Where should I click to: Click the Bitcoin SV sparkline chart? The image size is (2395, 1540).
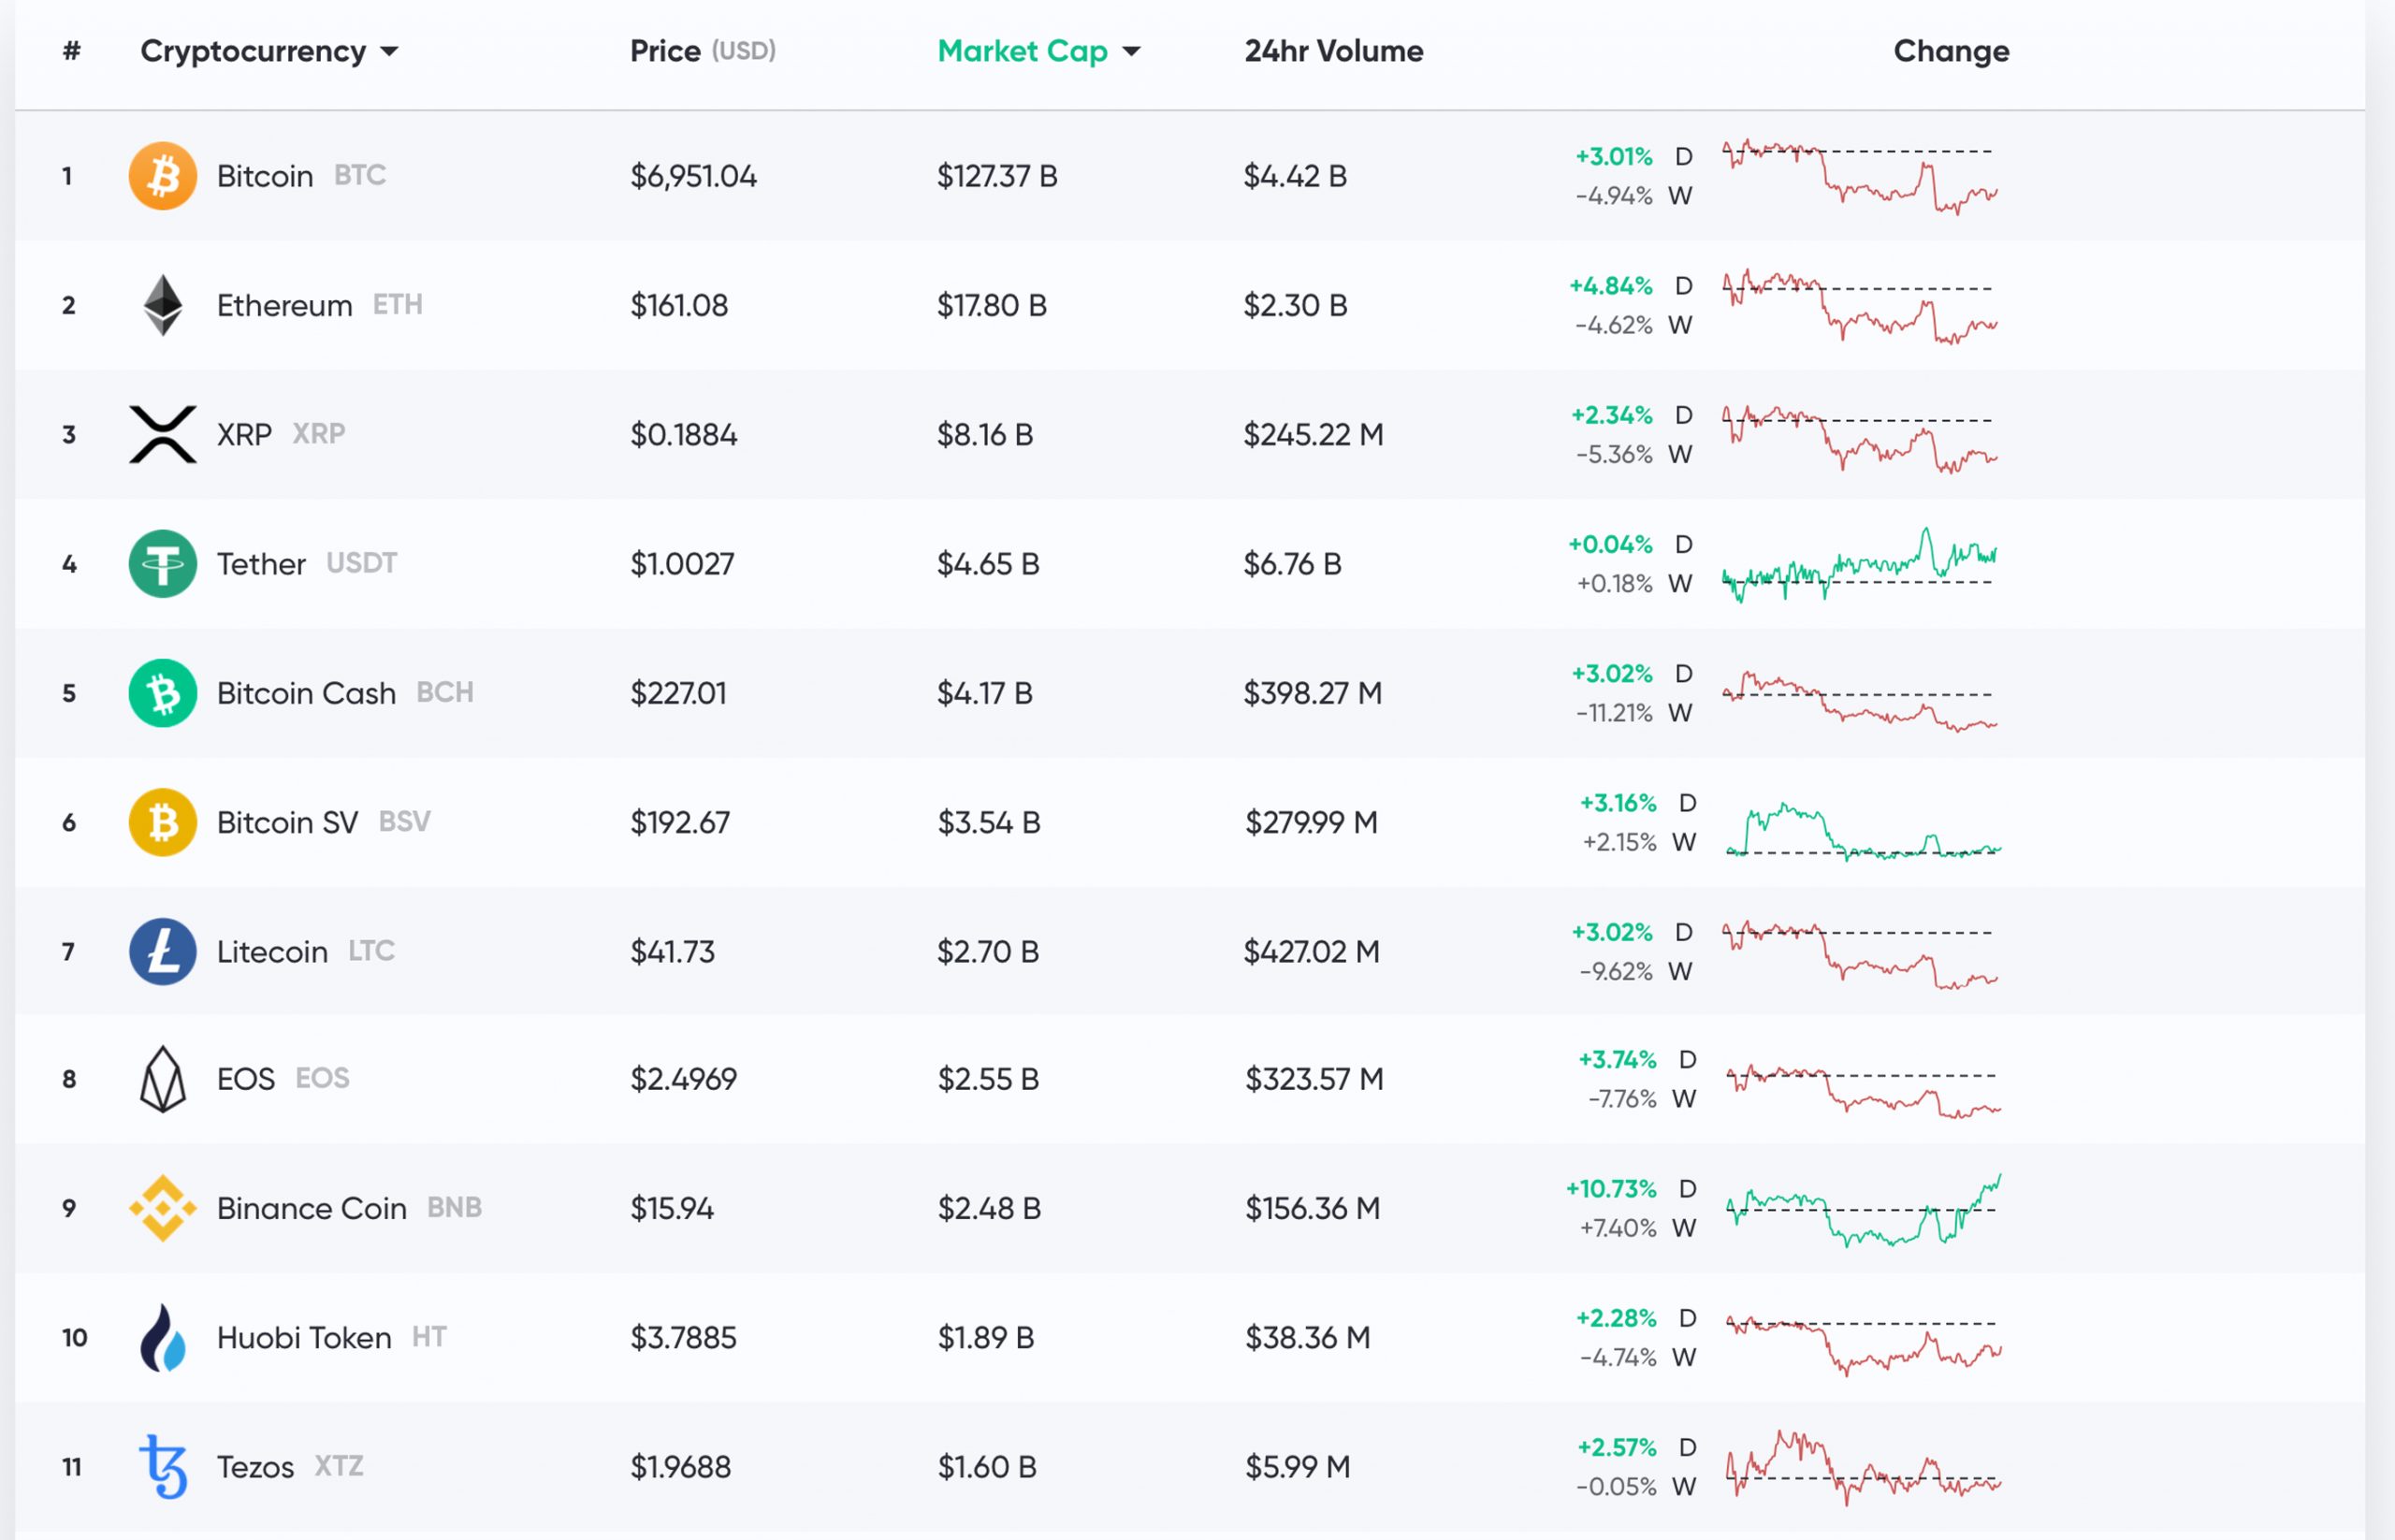coord(1864,830)
